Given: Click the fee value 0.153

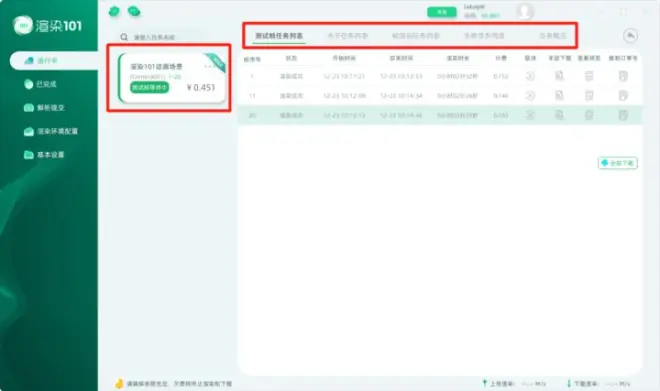Looking at the screenshot, I should [x=500, y=115].
